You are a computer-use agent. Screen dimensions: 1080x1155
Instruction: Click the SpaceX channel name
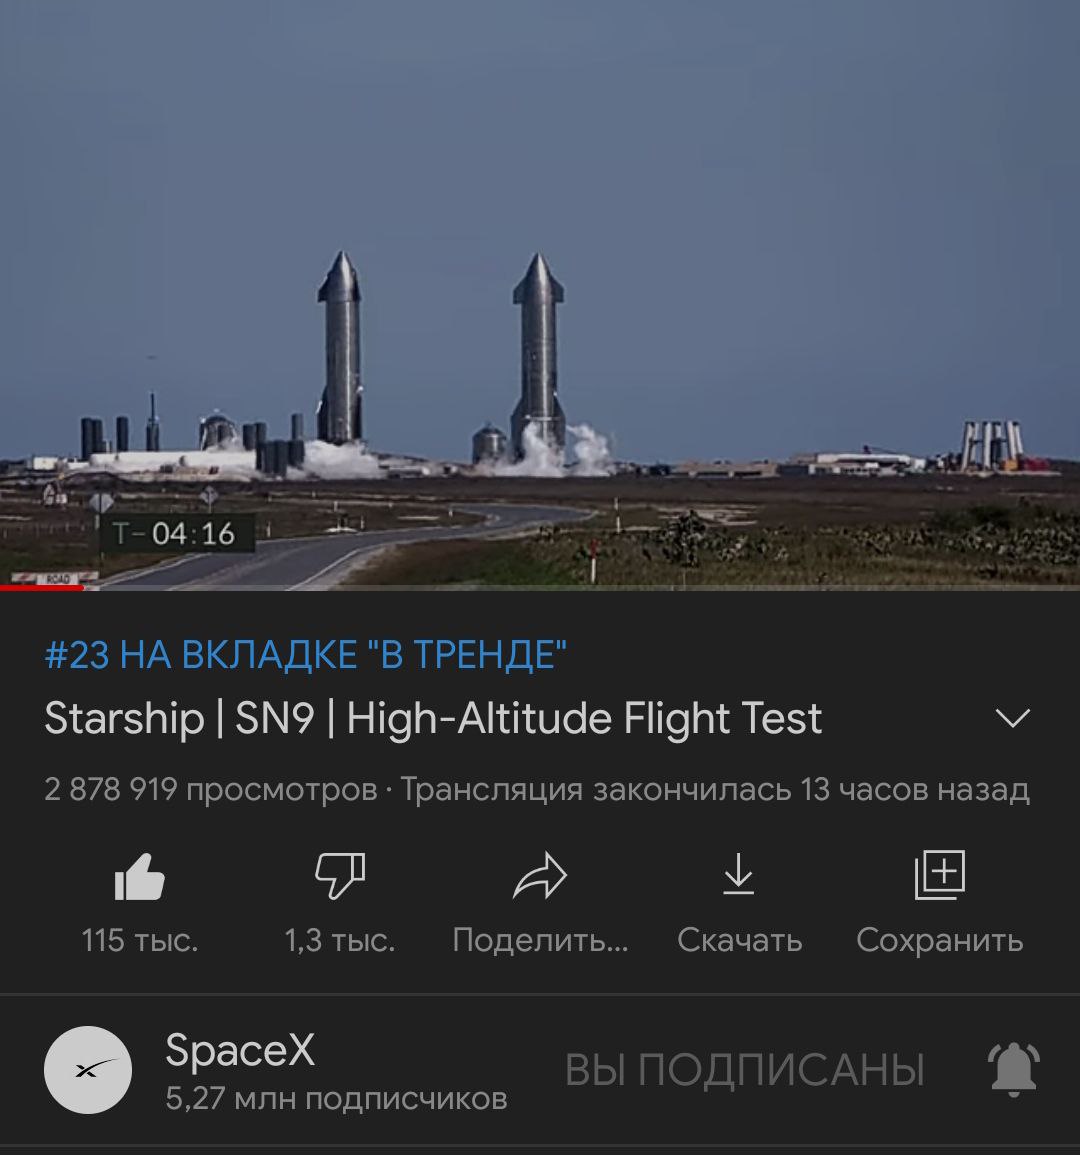[240, 1049]
